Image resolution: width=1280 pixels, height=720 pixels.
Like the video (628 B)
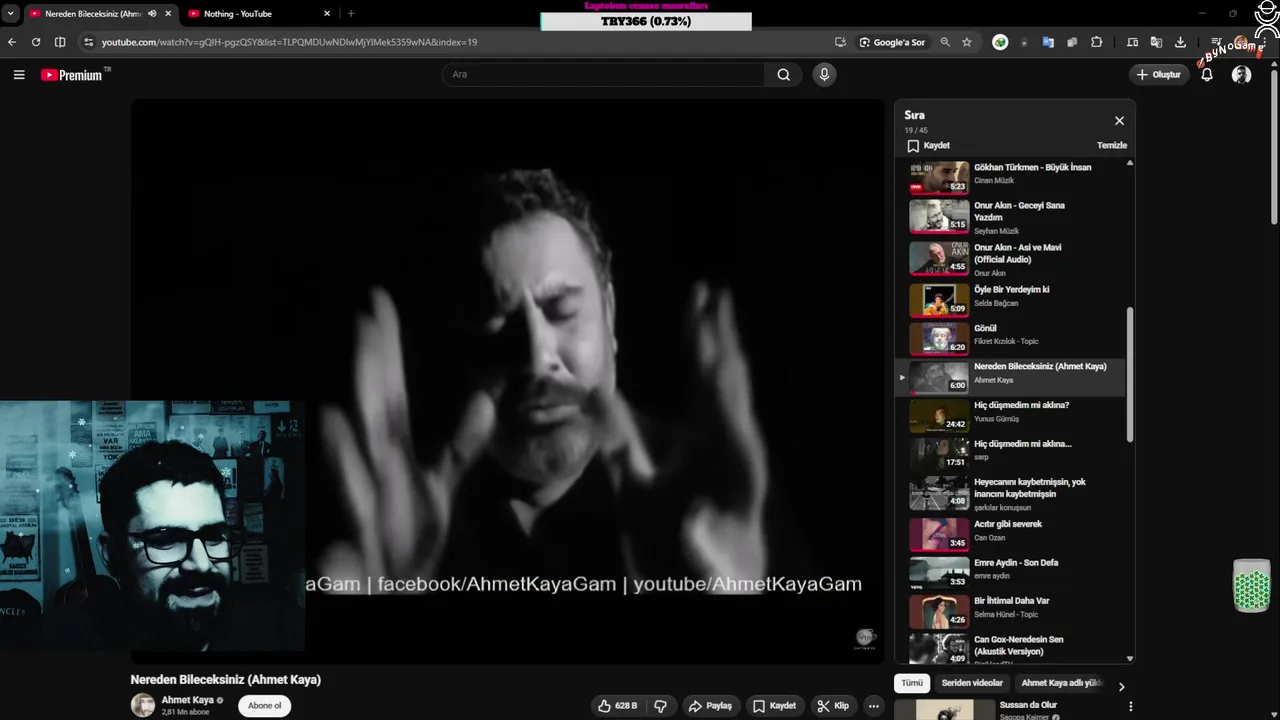[x=617, y=706]
